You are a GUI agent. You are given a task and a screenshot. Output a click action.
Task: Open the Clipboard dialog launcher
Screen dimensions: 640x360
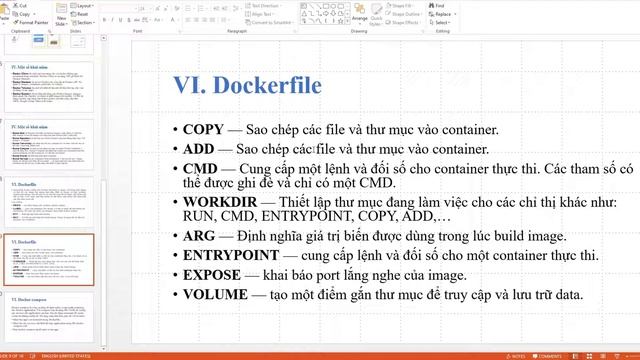pos(50,31)
